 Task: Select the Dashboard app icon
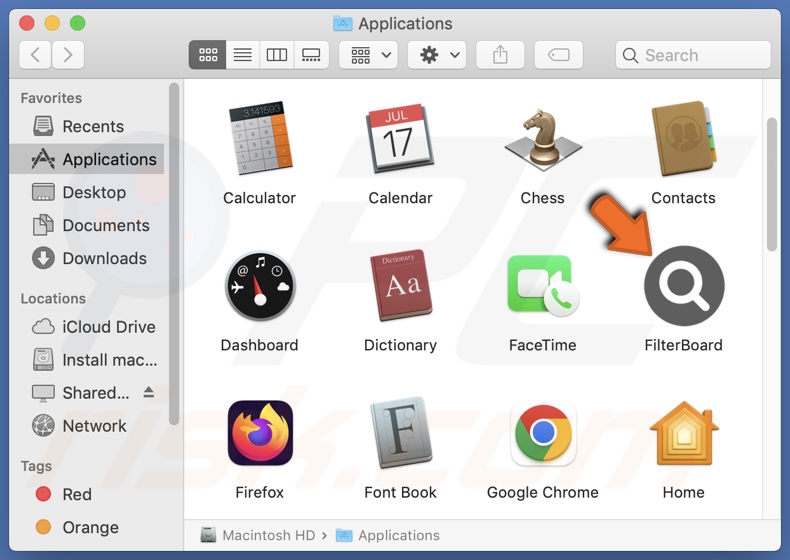(x=260, y=286)
